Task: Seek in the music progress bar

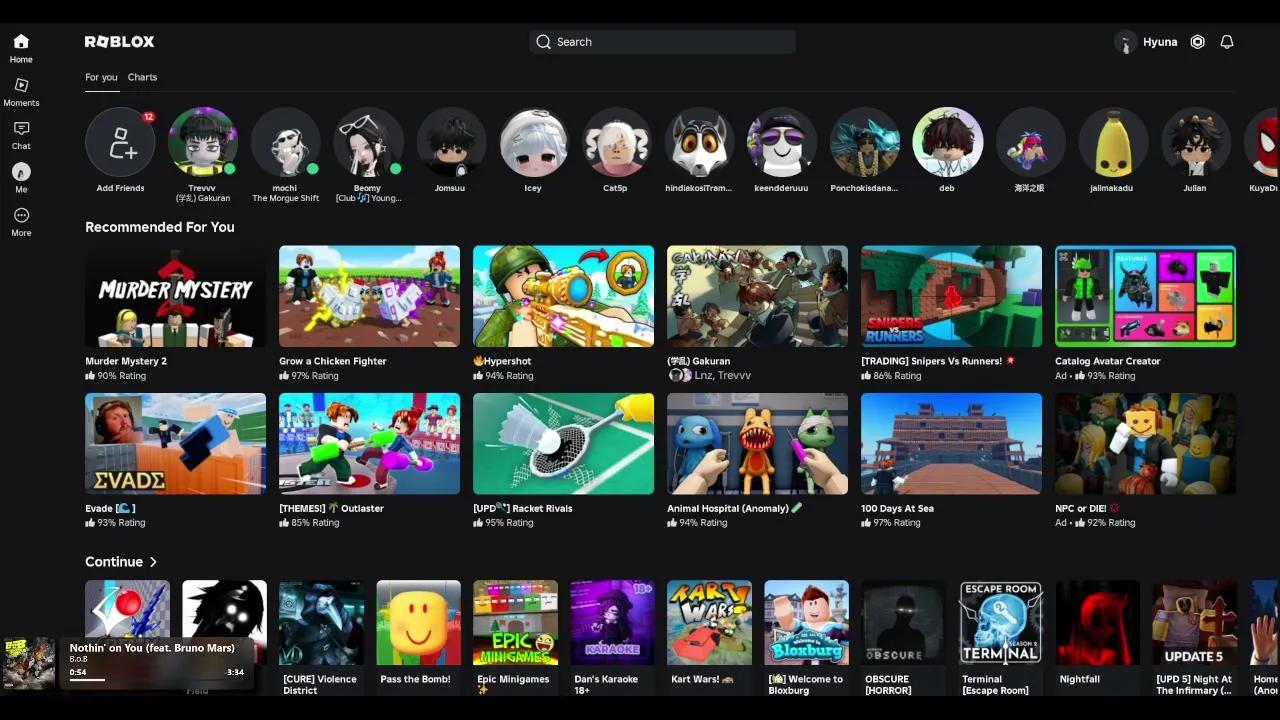Action: pyautogui.click(x=157, y=680)
